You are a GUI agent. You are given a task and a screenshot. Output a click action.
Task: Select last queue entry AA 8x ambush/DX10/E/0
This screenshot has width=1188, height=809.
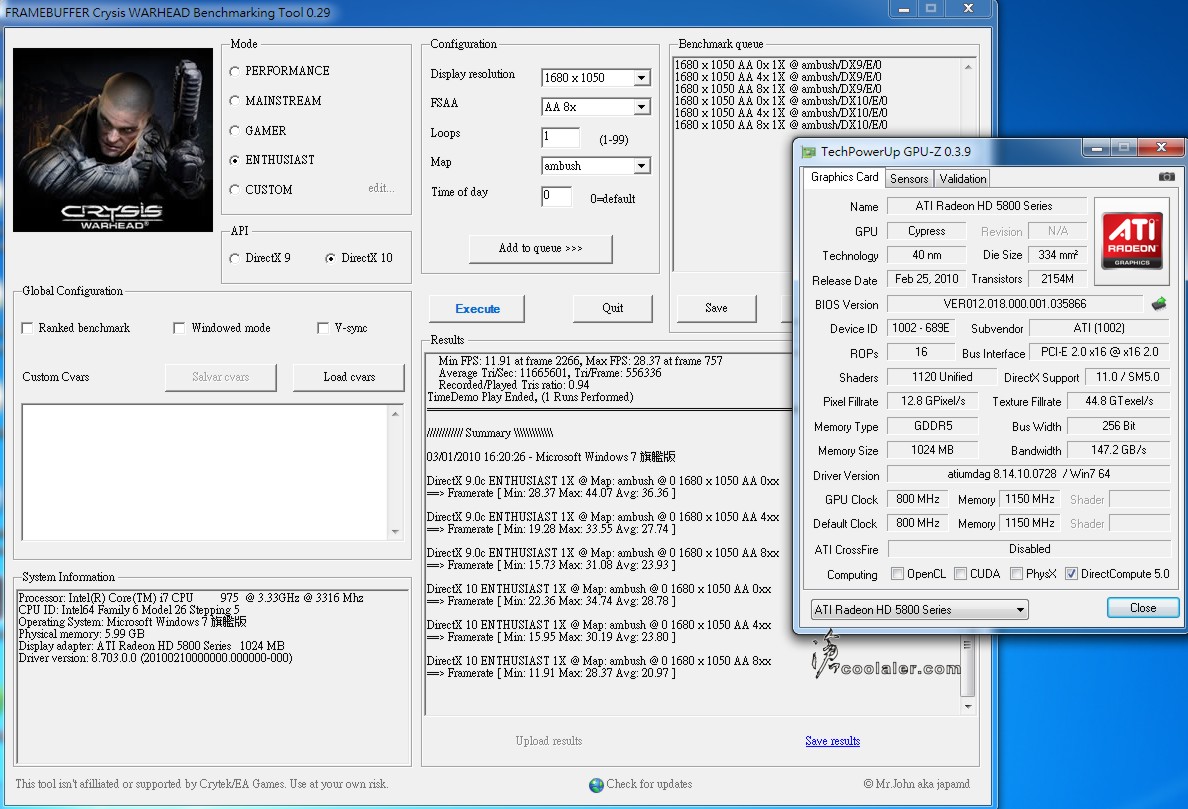(780, 125)
